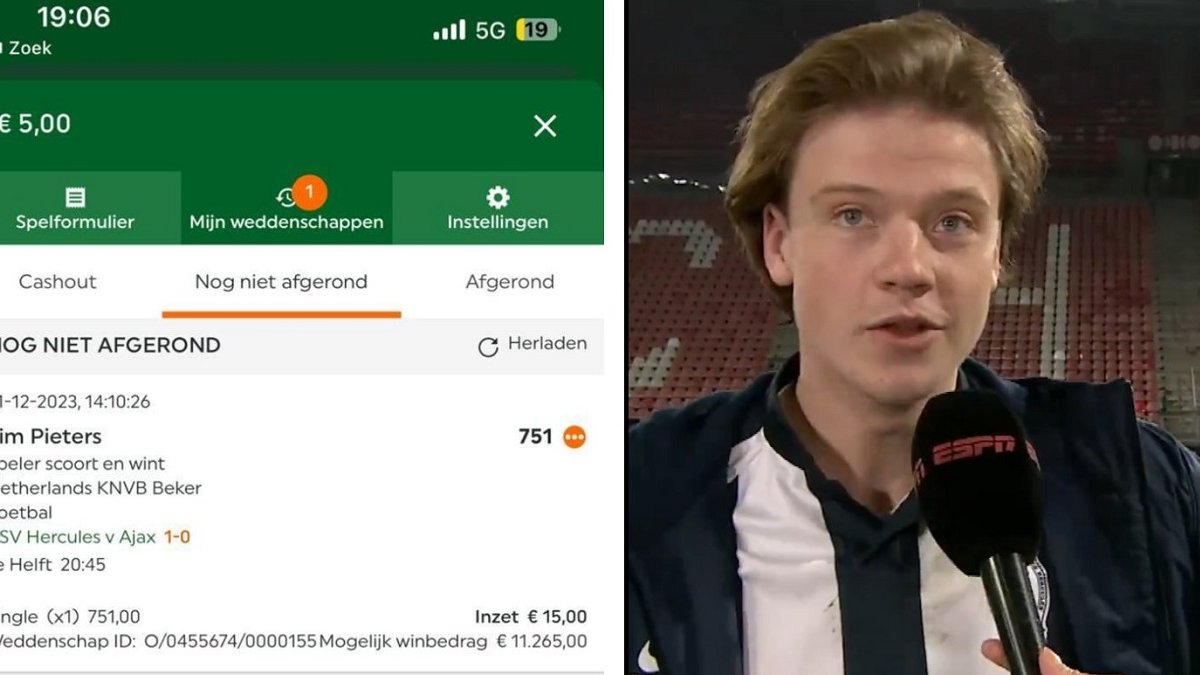Click the € 5,00 bet slip header
Screen dimensions: 1200x675
coord(36,124)
